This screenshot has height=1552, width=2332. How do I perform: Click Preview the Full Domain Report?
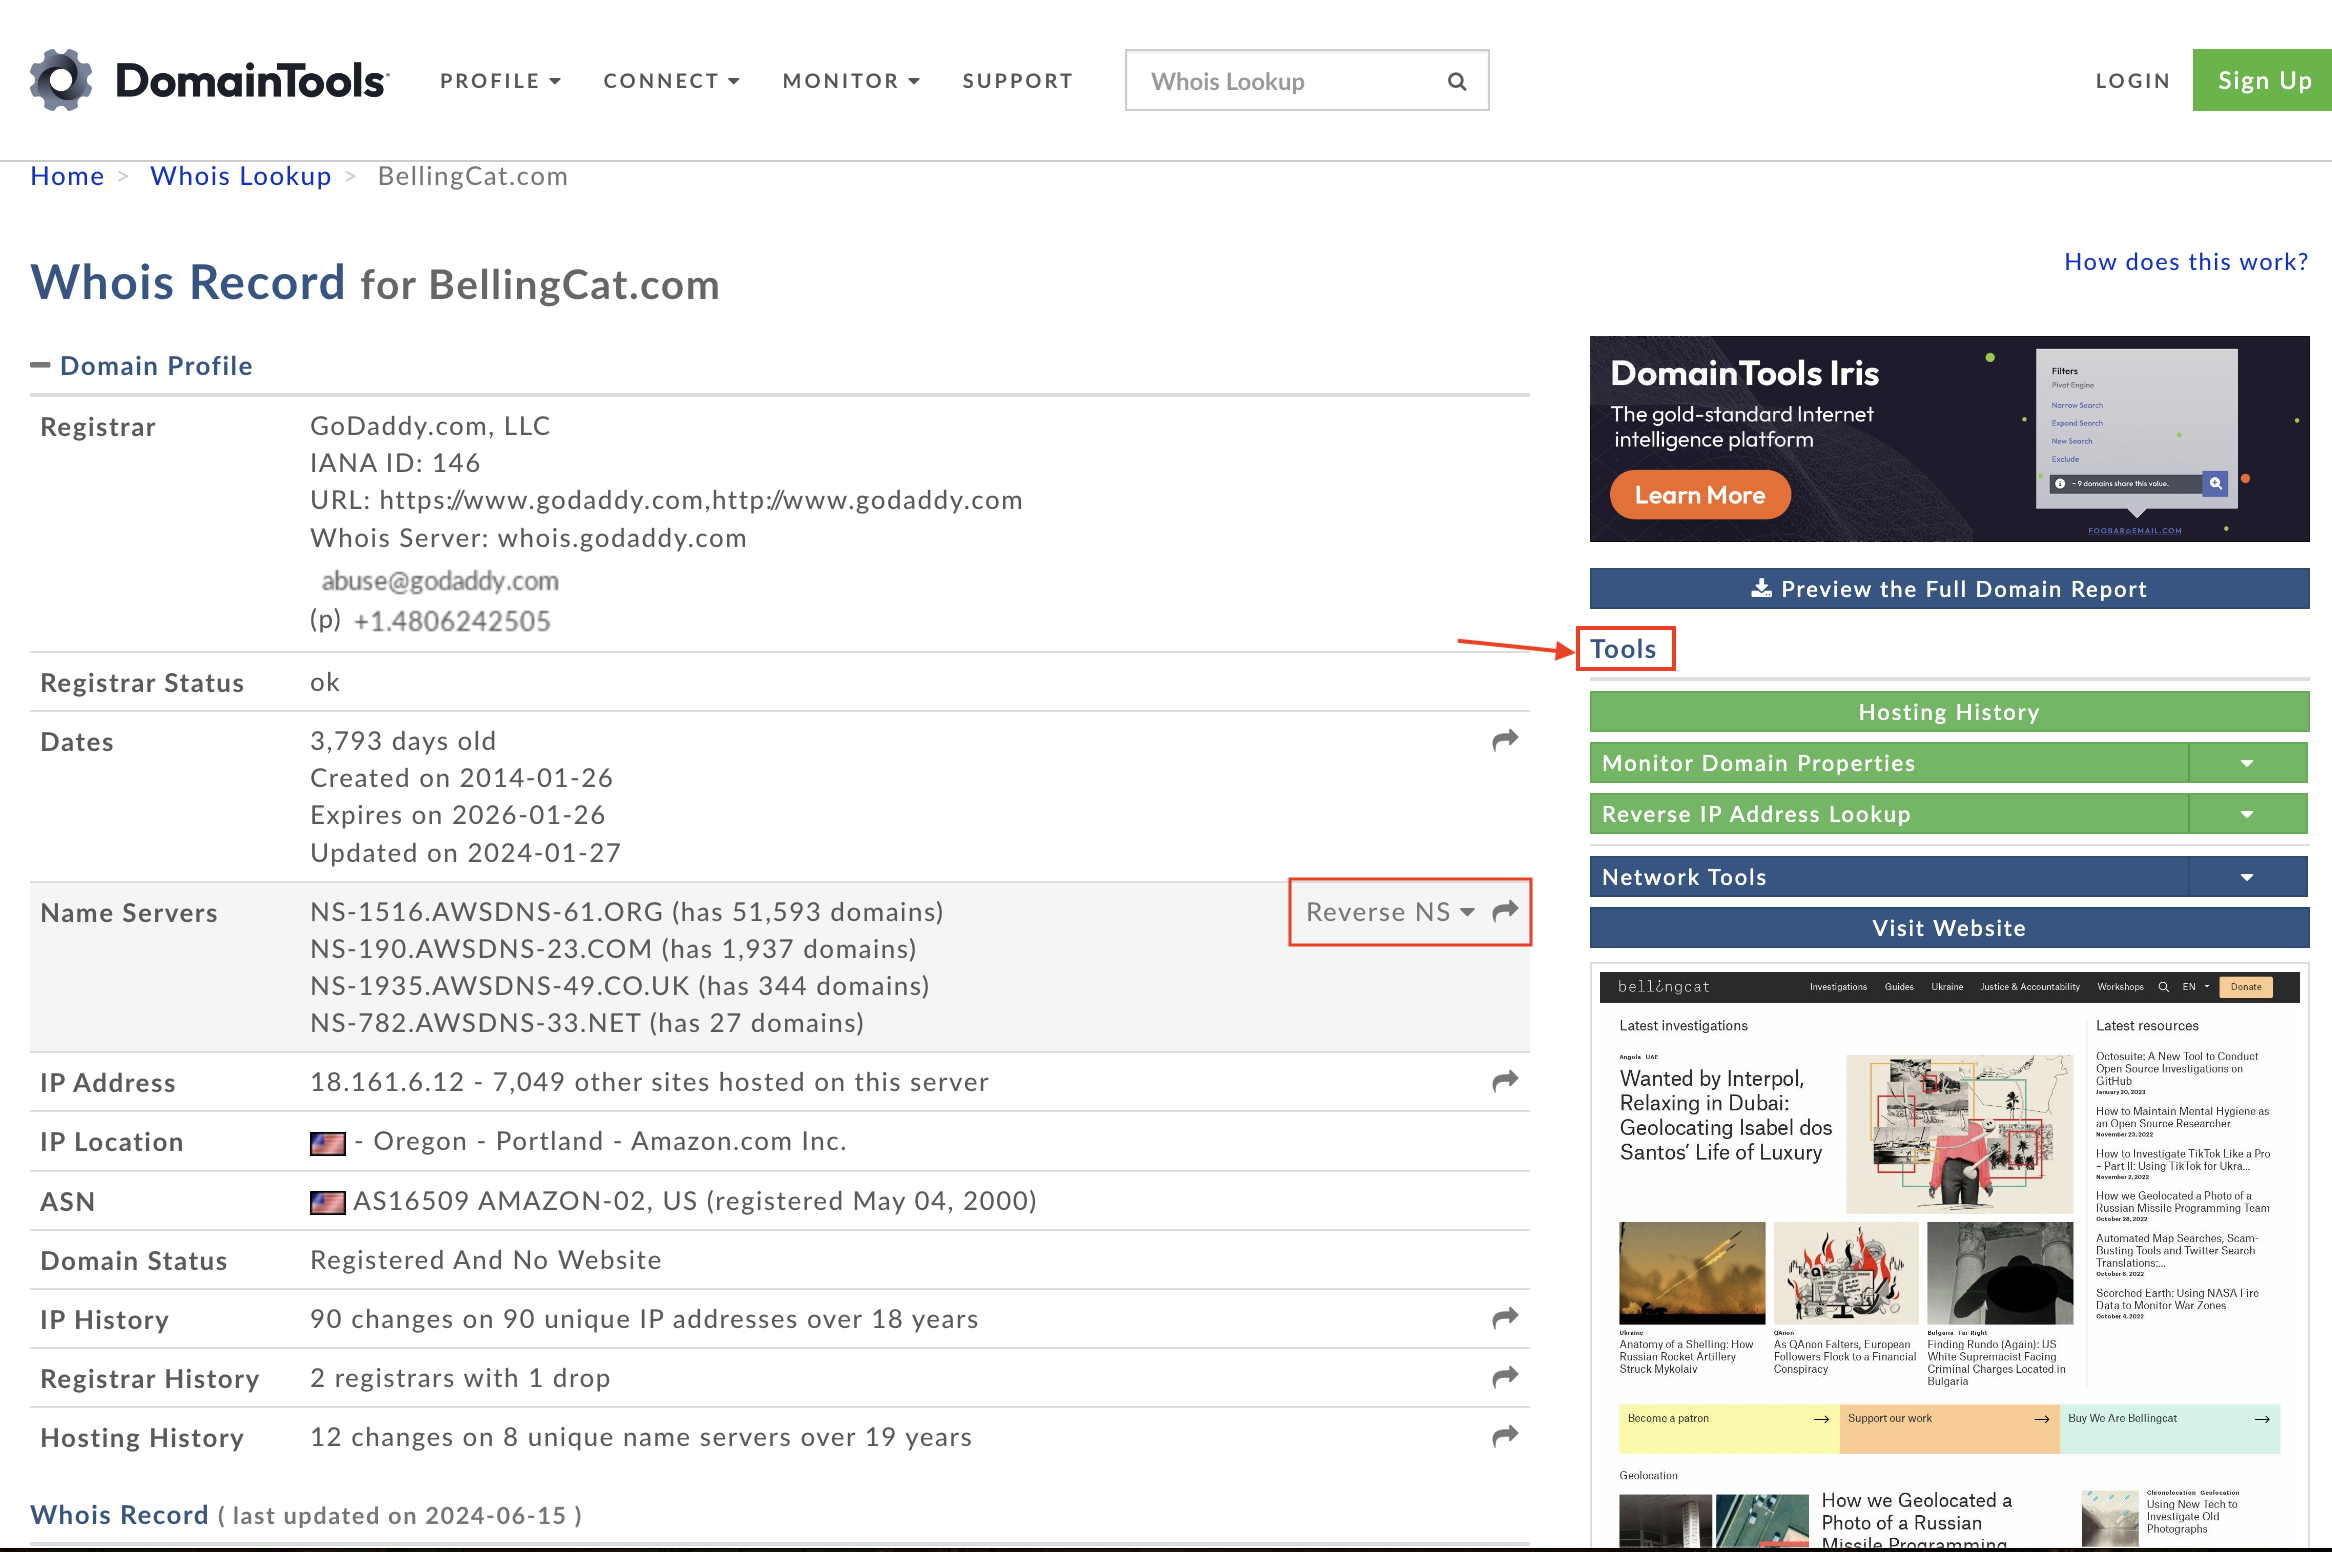[x=1949, y=589]
